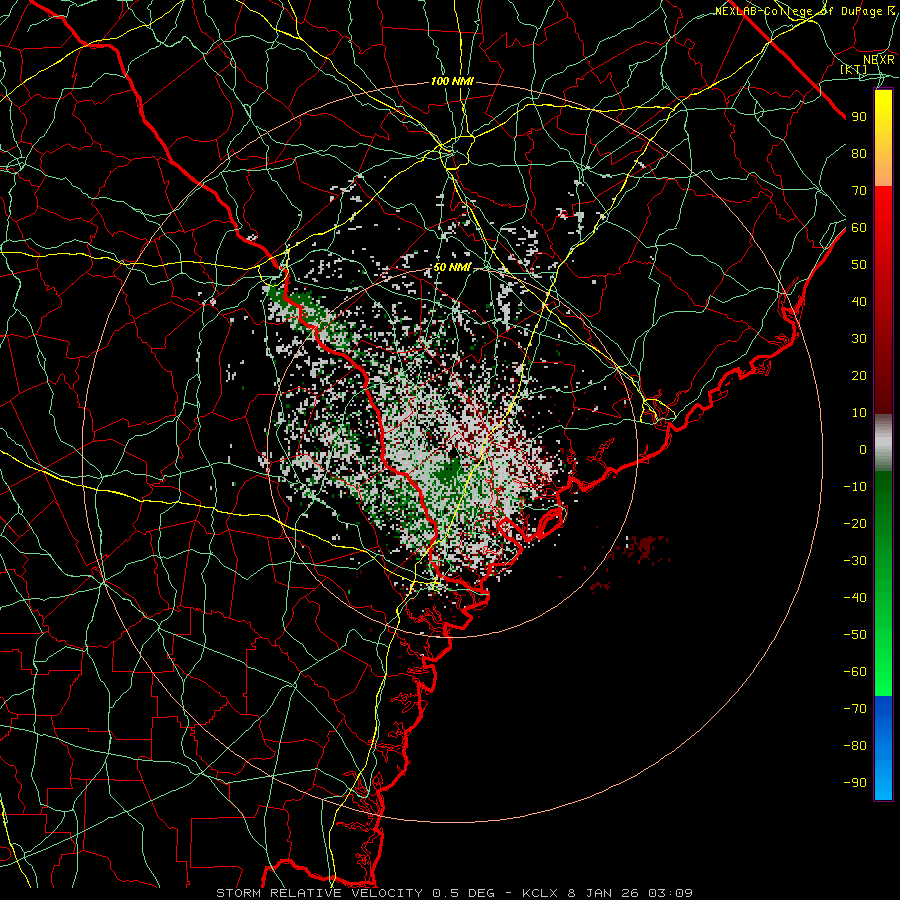900x900 pixels.
Task: Click the -90 value on the velocity scale
Action: [x=855, y=783]
